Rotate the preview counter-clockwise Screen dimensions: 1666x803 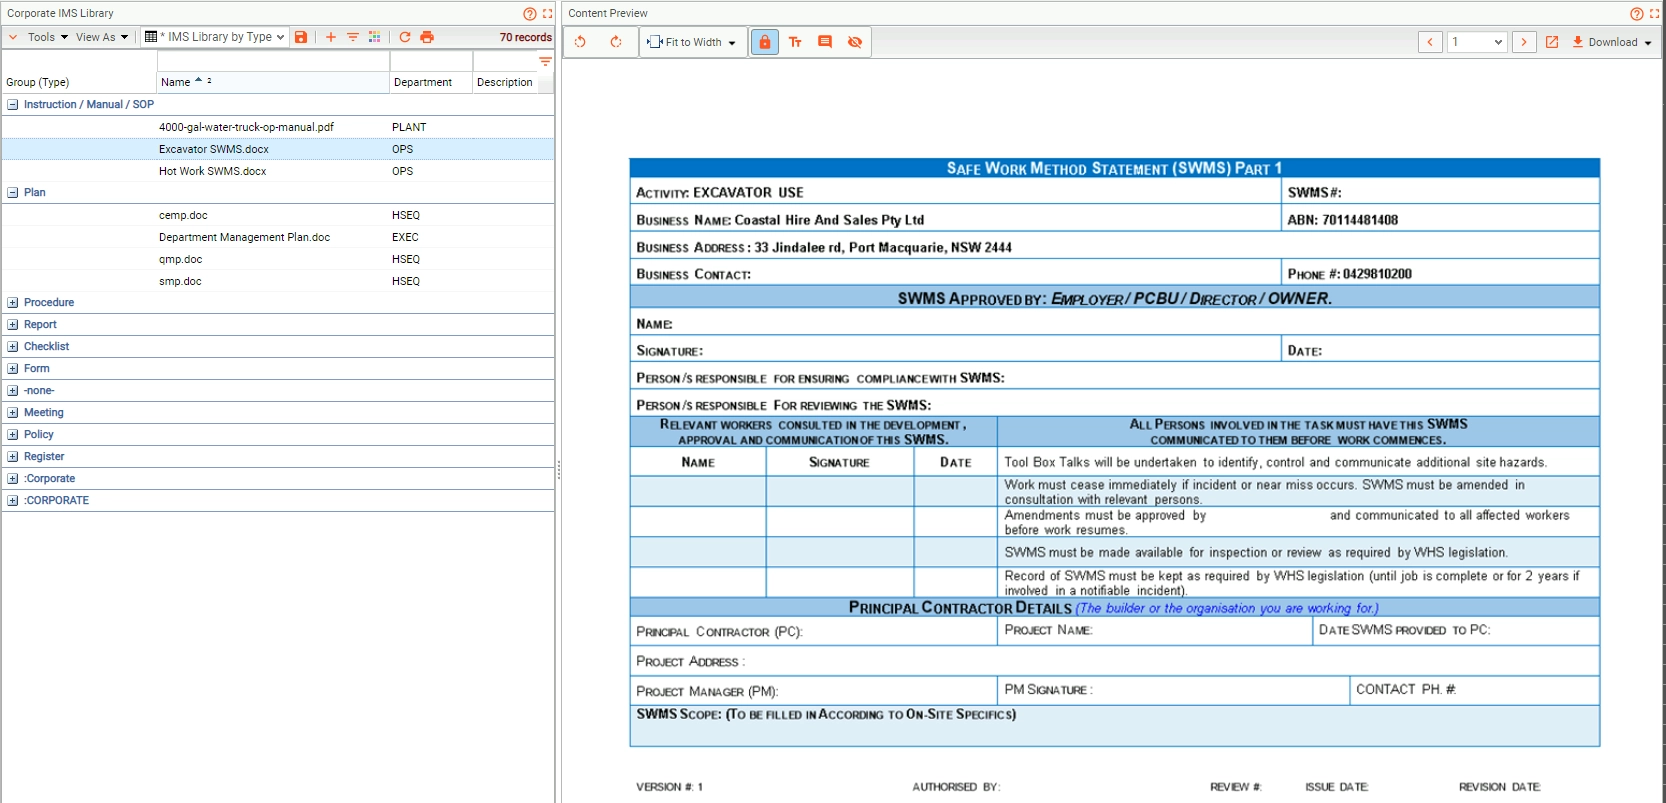click(x=581, y=42)
